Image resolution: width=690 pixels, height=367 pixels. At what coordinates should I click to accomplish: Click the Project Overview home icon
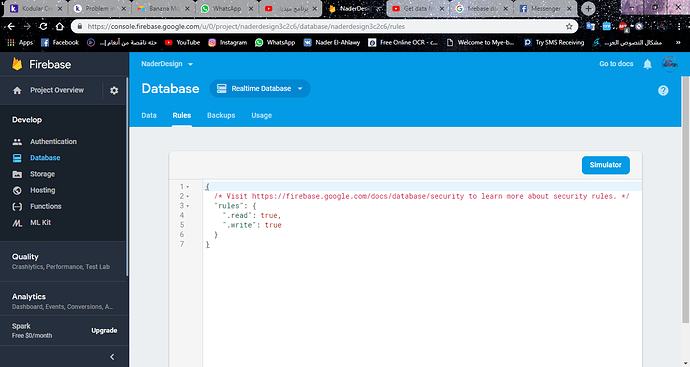coord(17,90)
